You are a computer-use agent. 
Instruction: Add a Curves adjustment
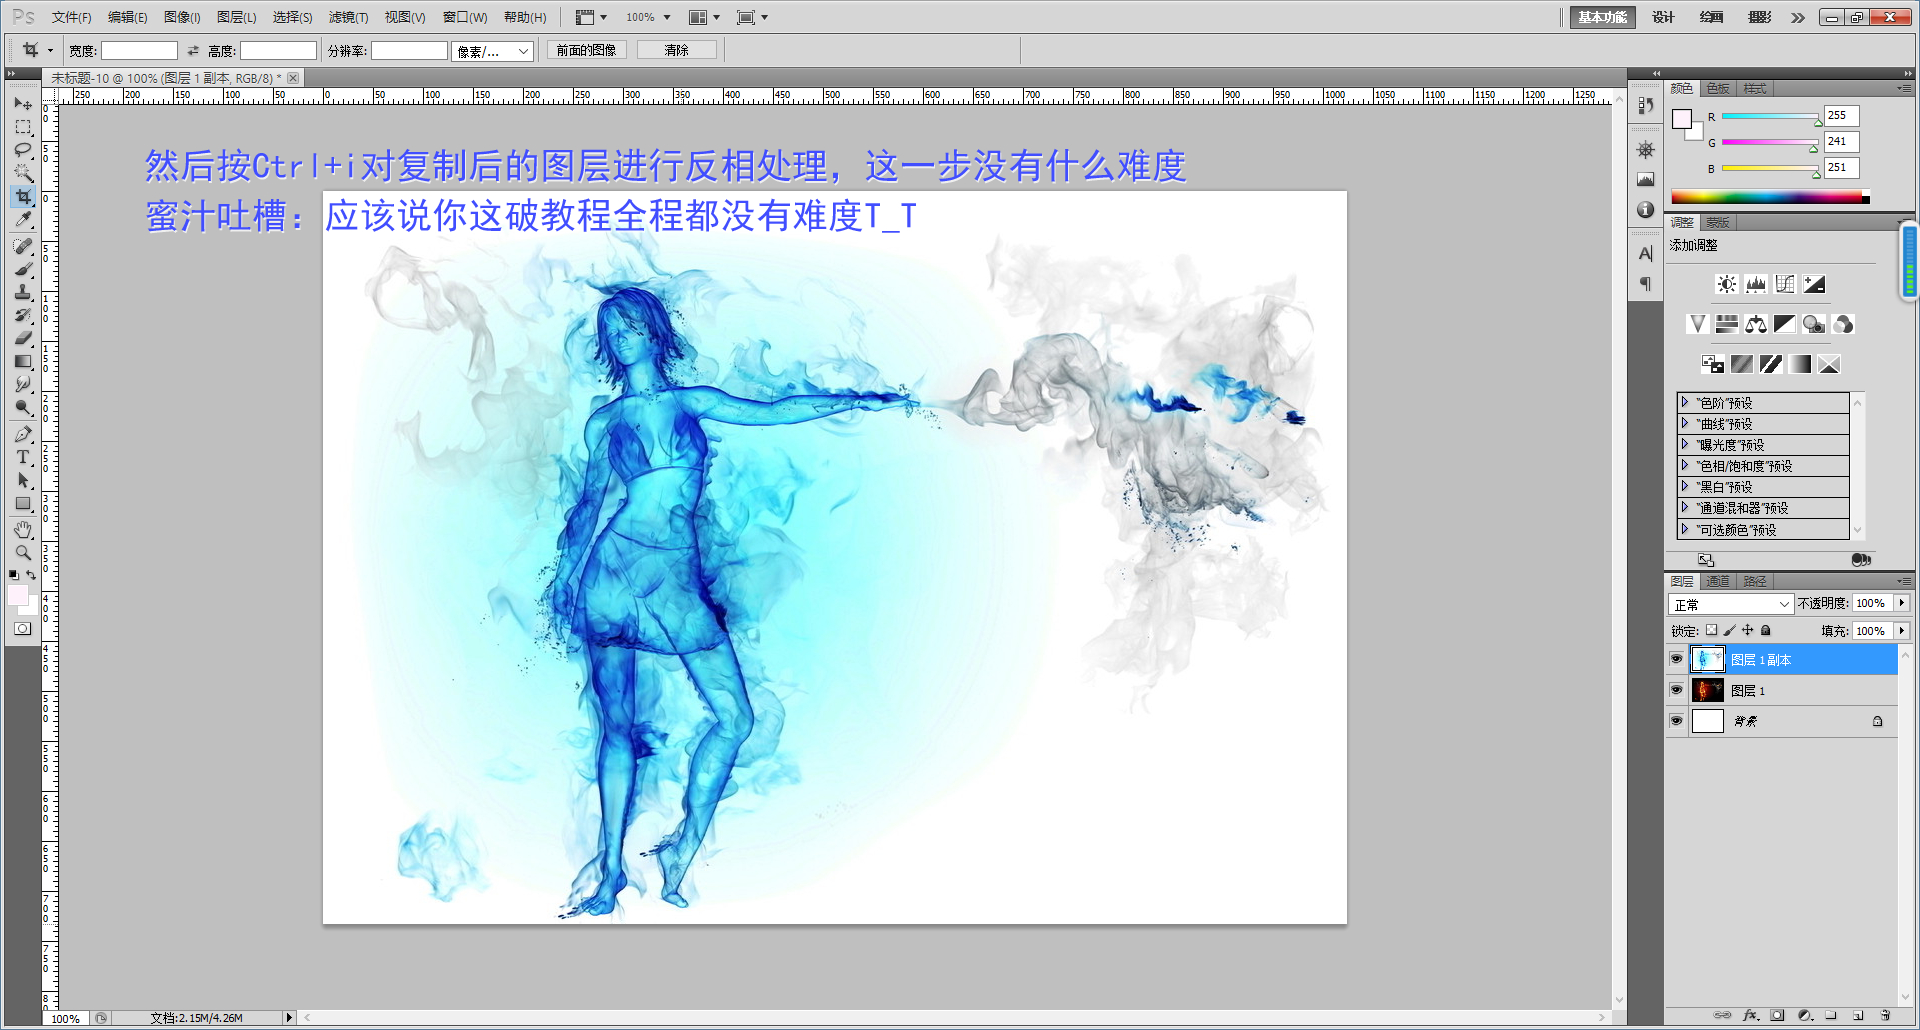pyautogui.click(x=1785, y=285)
